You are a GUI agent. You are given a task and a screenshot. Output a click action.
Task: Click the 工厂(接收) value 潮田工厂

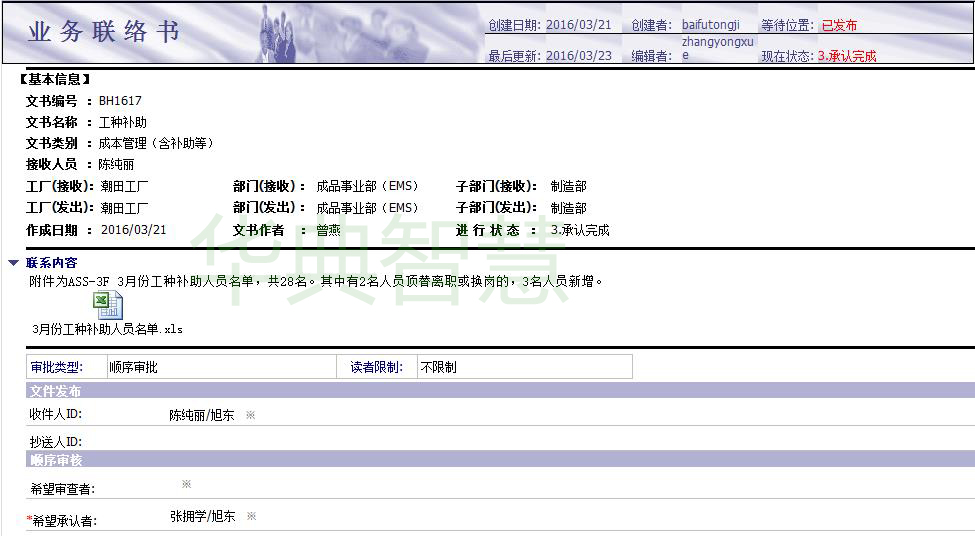click(124, 187)
